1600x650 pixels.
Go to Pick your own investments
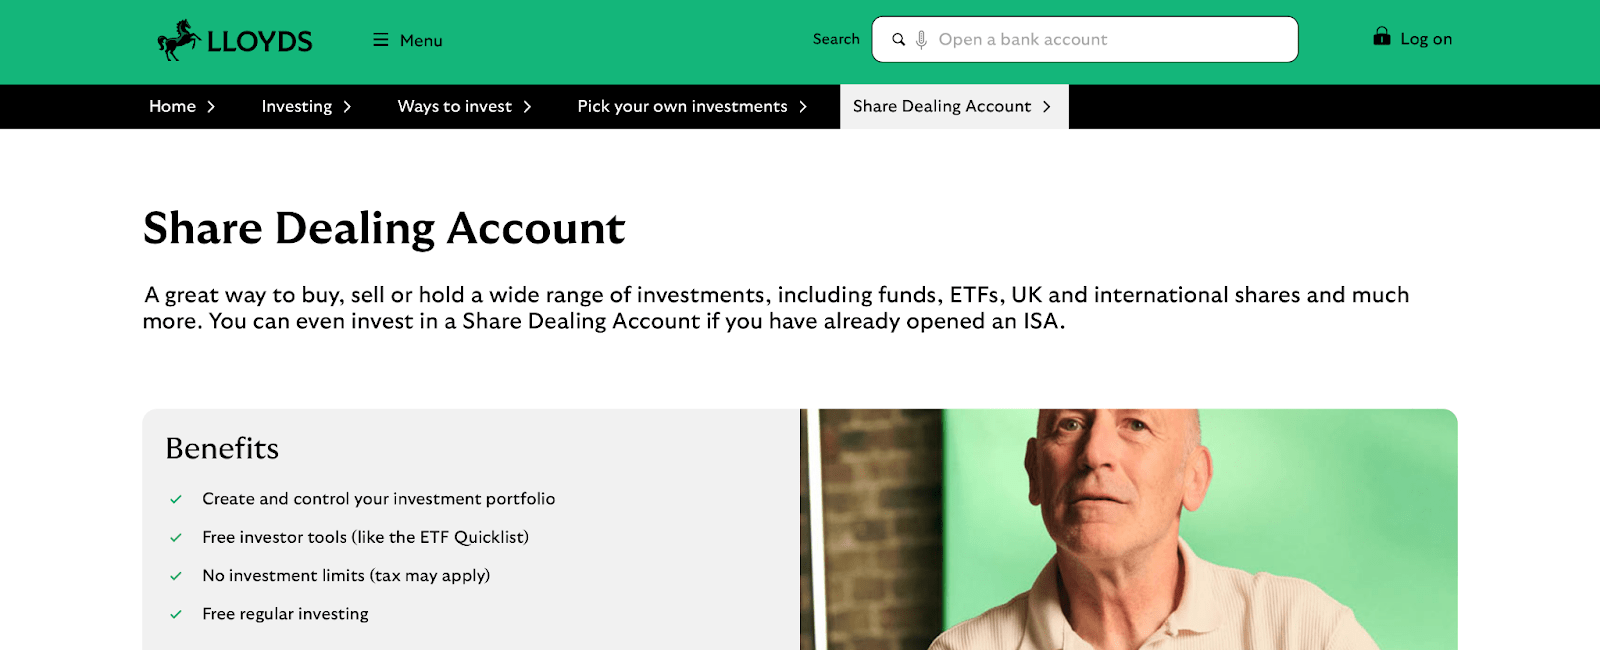click(x=682, y=107)
